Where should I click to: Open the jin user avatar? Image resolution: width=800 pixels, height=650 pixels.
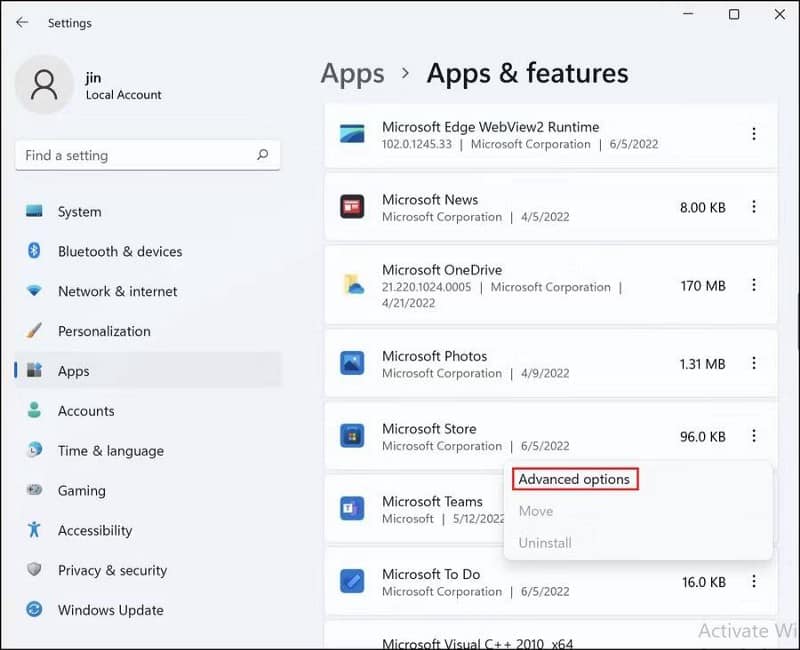pos(44,85)
